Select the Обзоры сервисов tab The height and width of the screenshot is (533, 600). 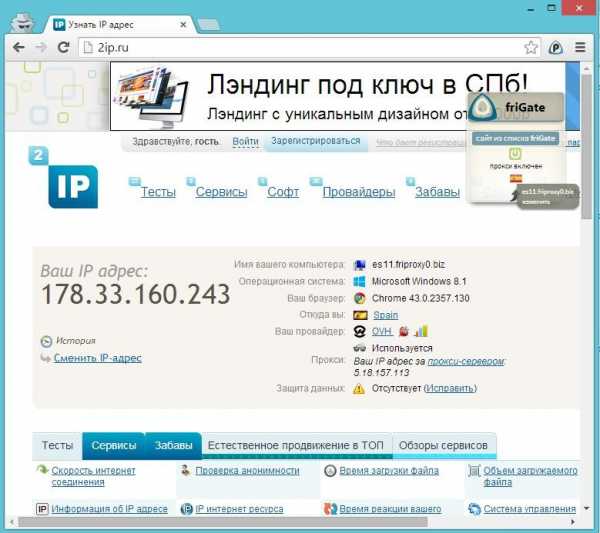(x=443, y=445)
